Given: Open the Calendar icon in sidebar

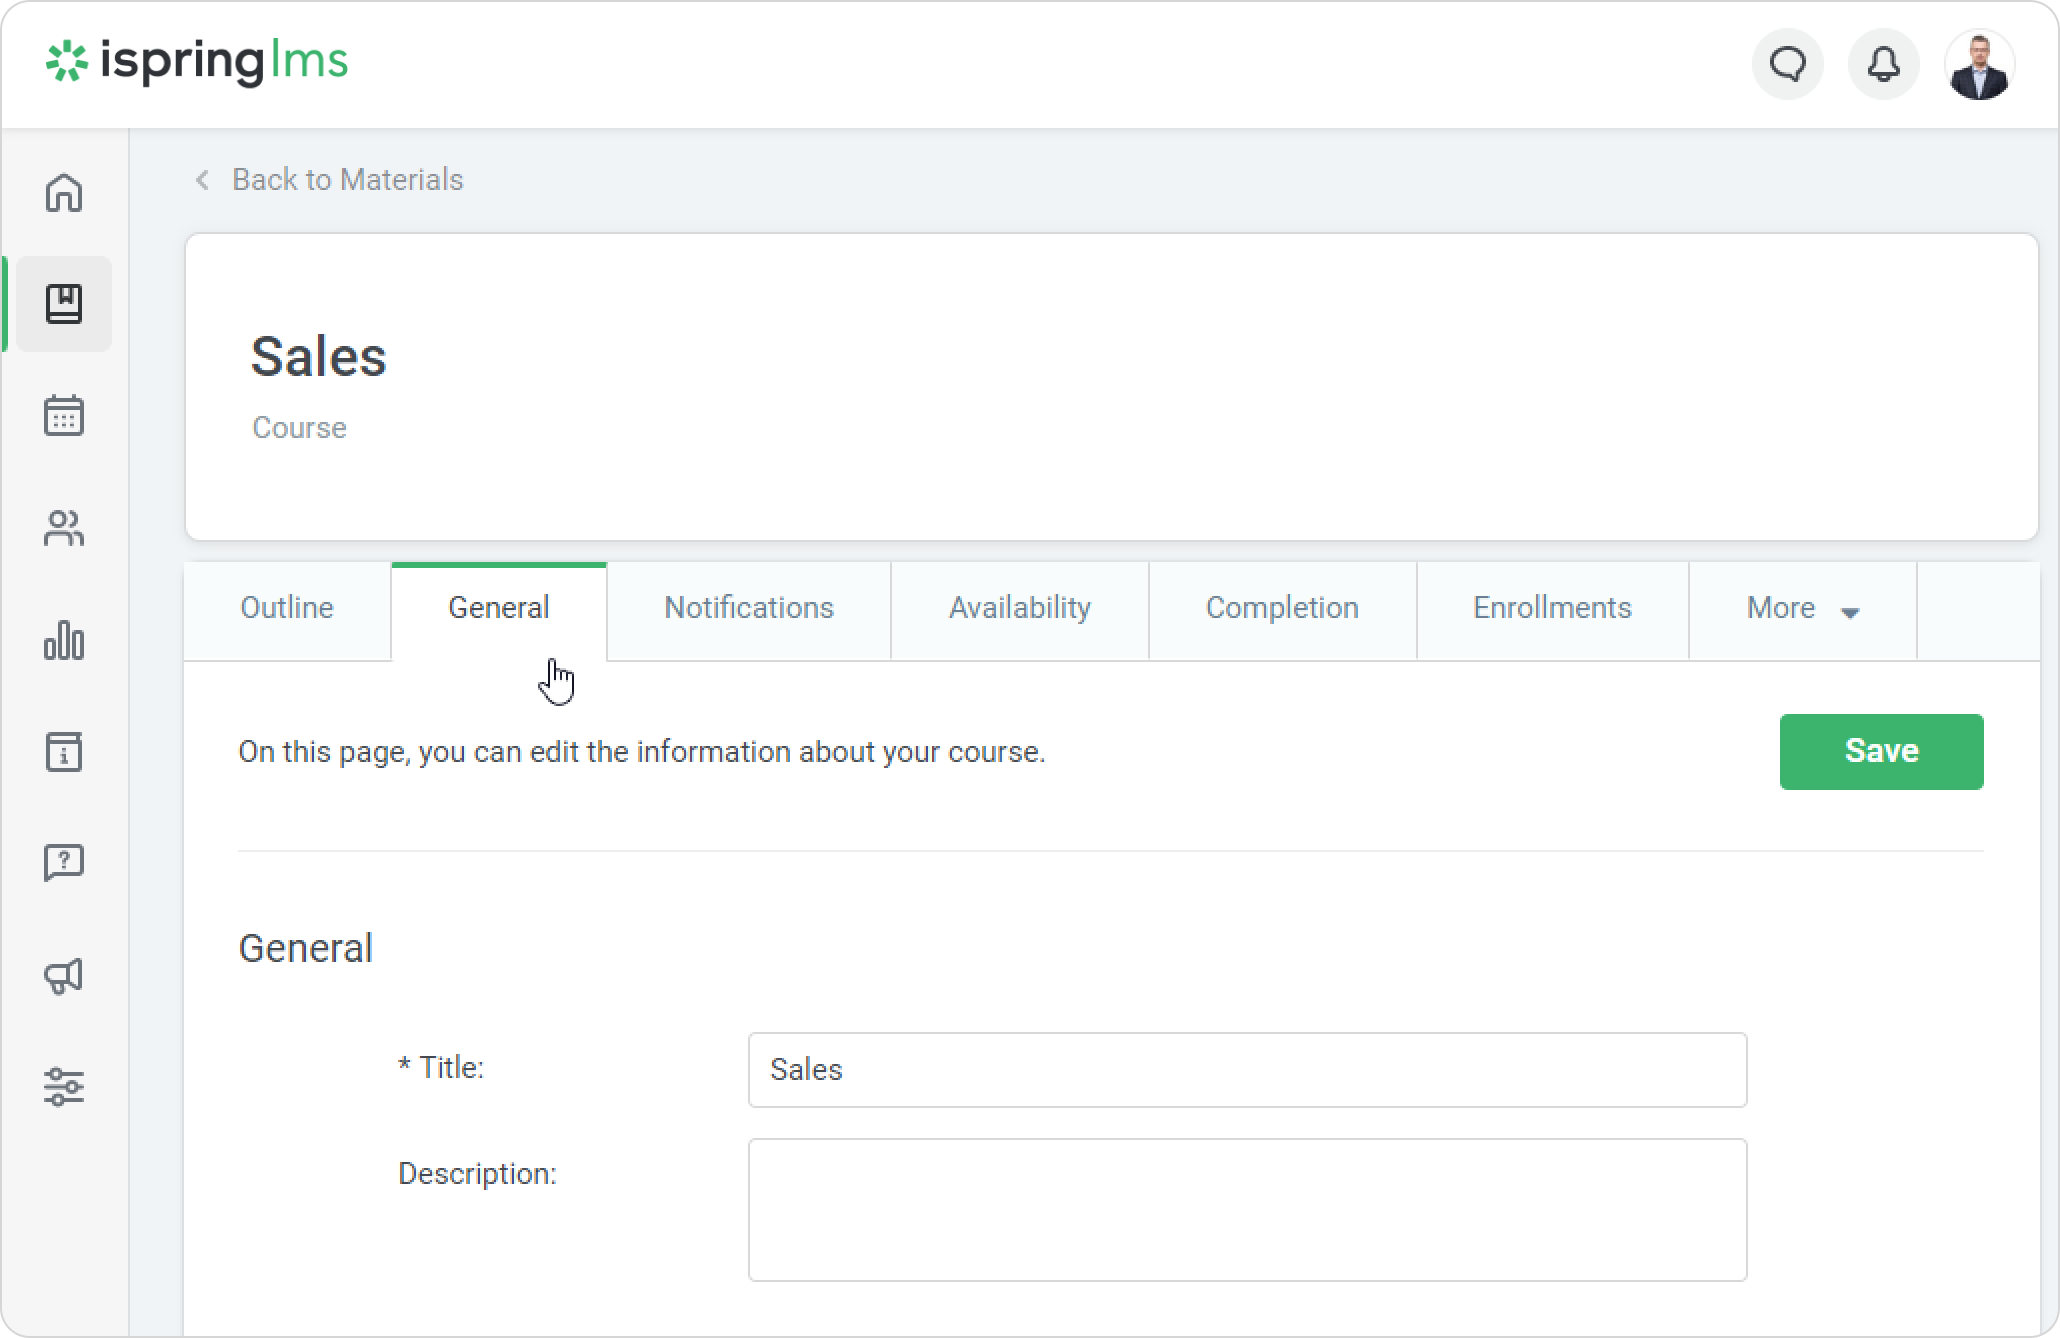Looking at the screenshot, I should click(x=64, y=415).
